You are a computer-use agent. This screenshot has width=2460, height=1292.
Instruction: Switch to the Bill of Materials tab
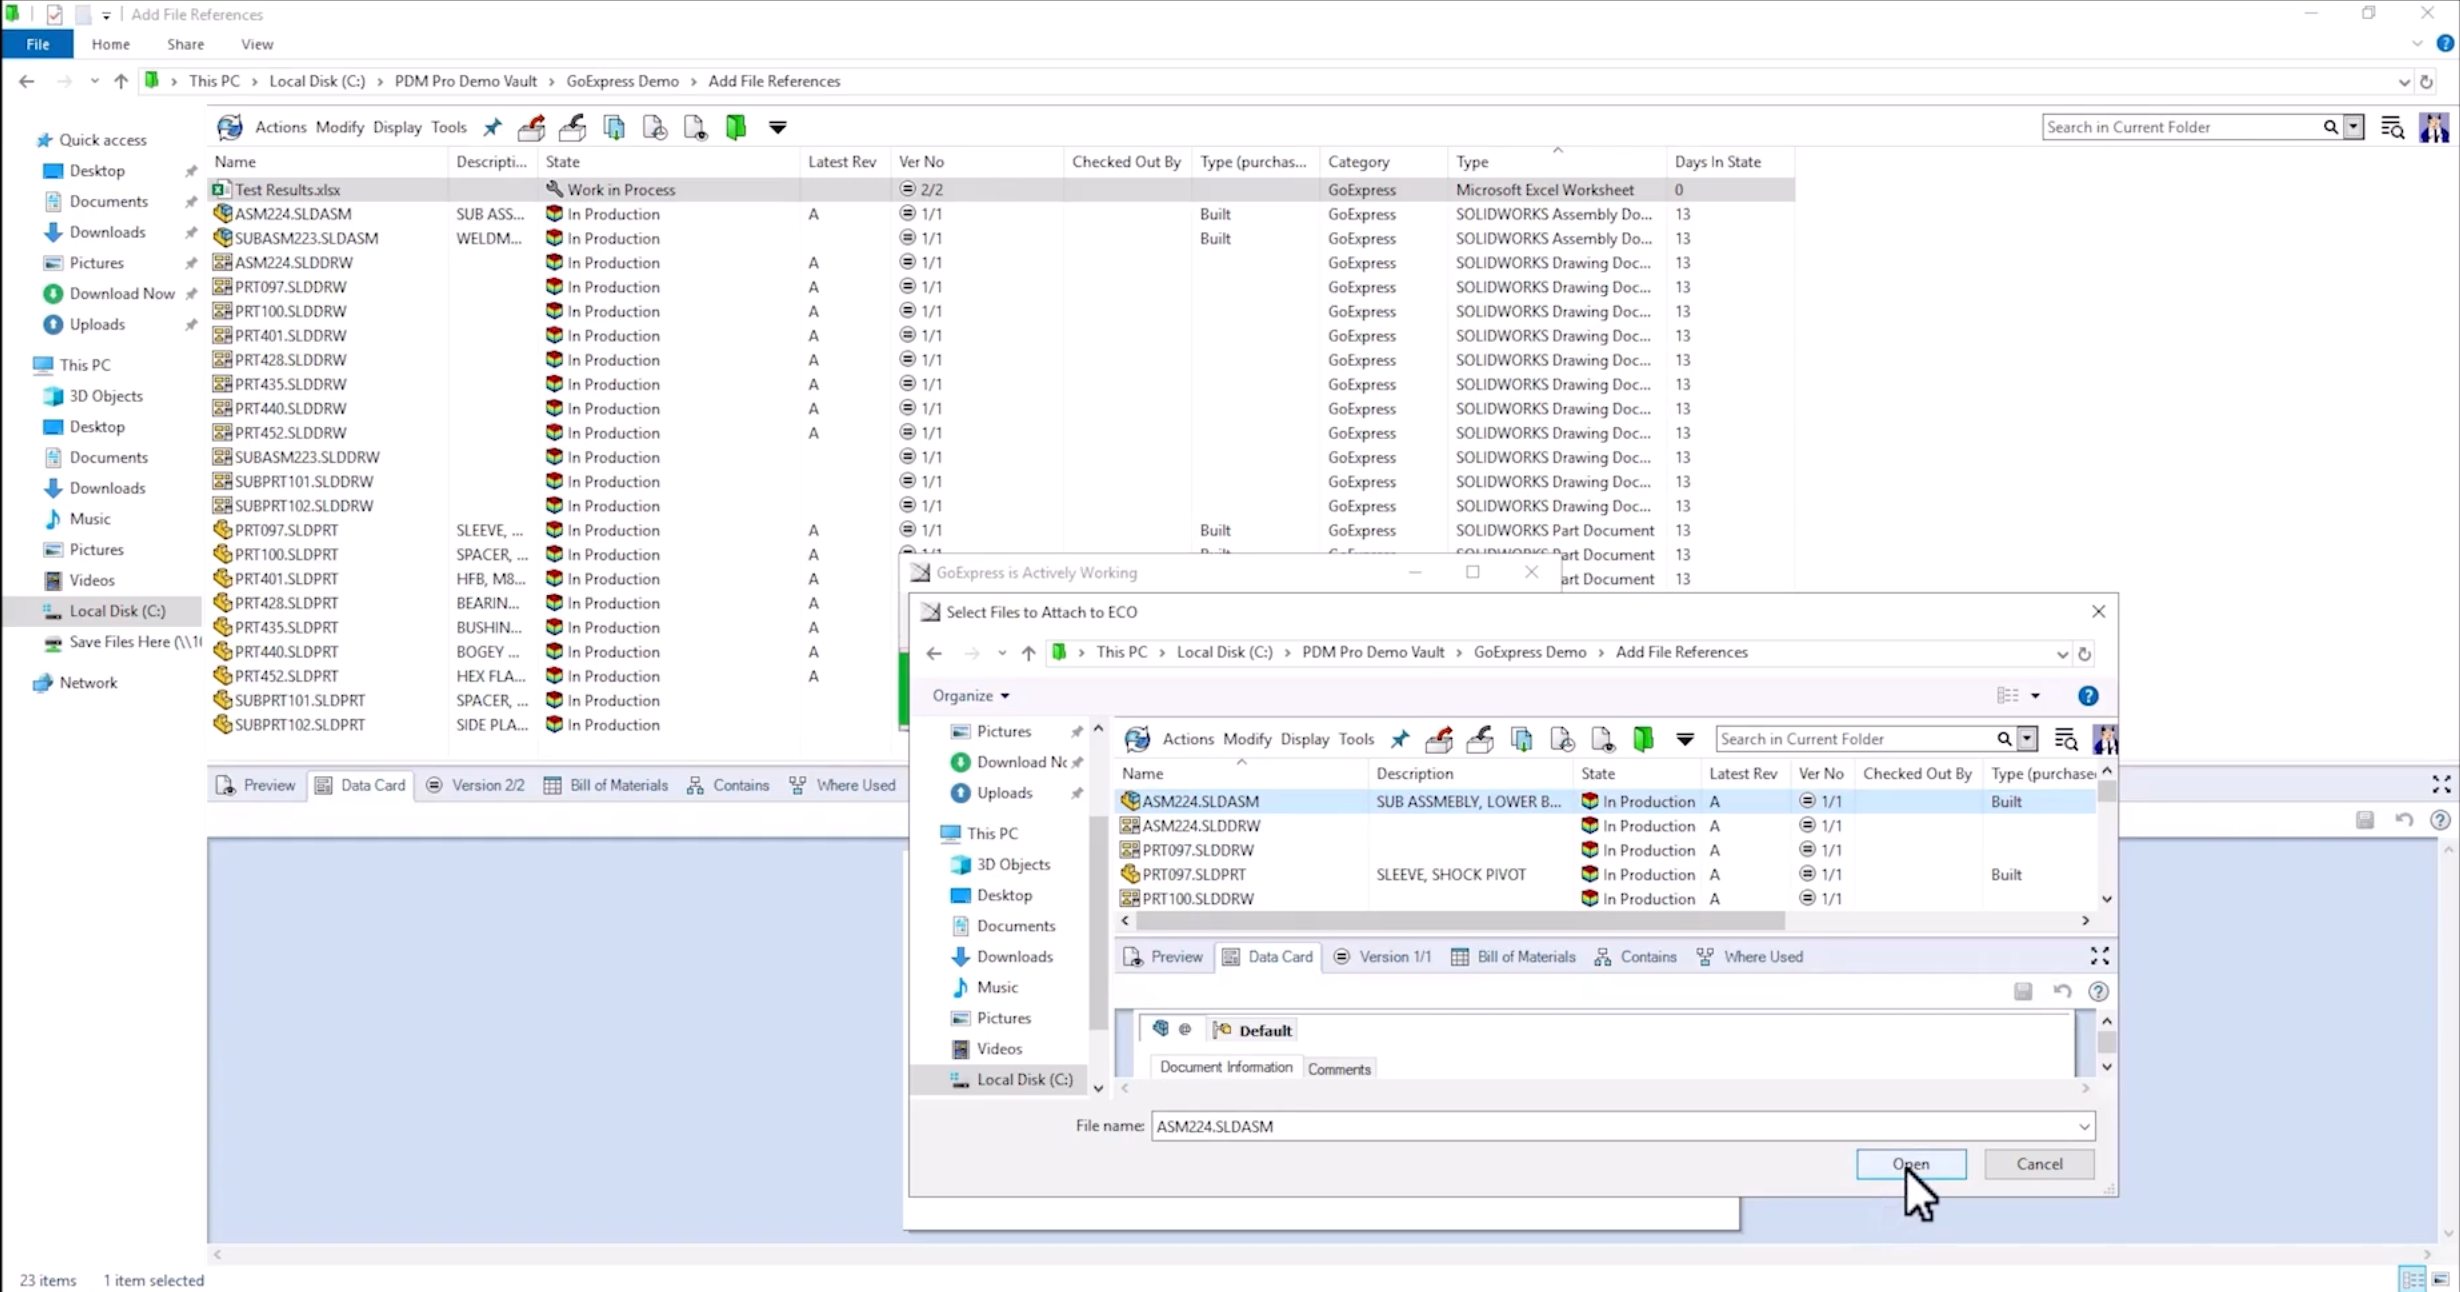point(607,785)
